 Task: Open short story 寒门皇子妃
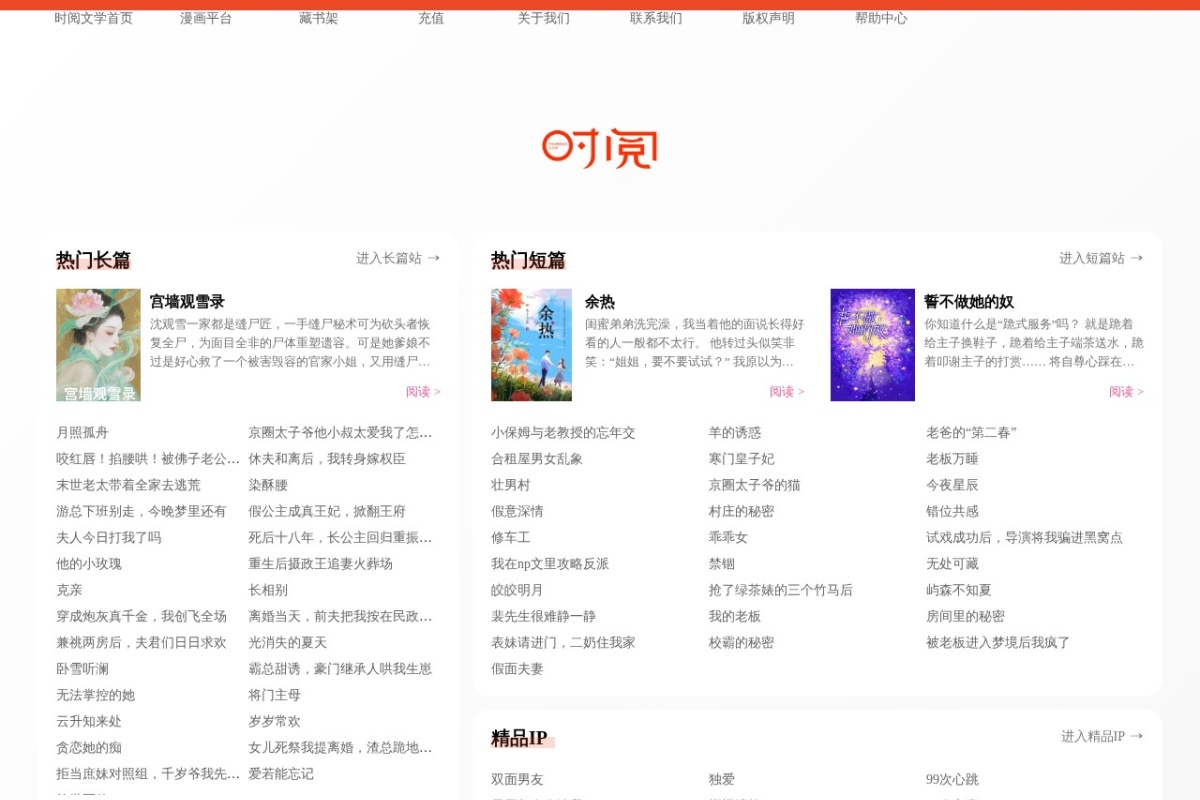point(742,459)
